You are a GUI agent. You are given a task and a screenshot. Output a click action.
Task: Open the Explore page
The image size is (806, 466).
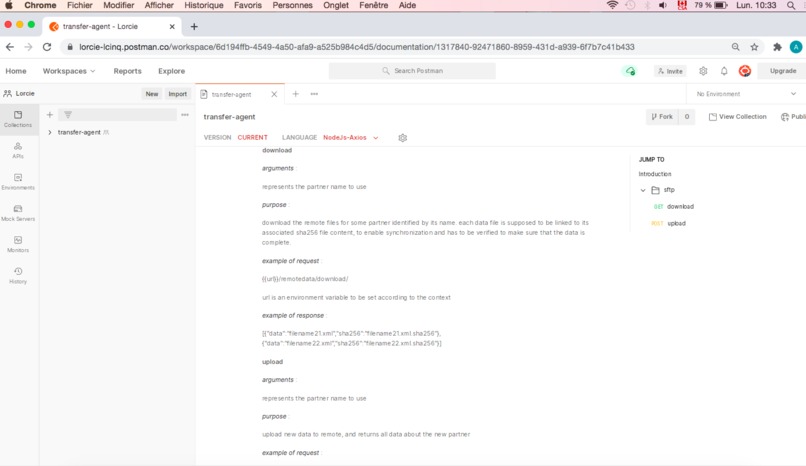pos(172,71)
